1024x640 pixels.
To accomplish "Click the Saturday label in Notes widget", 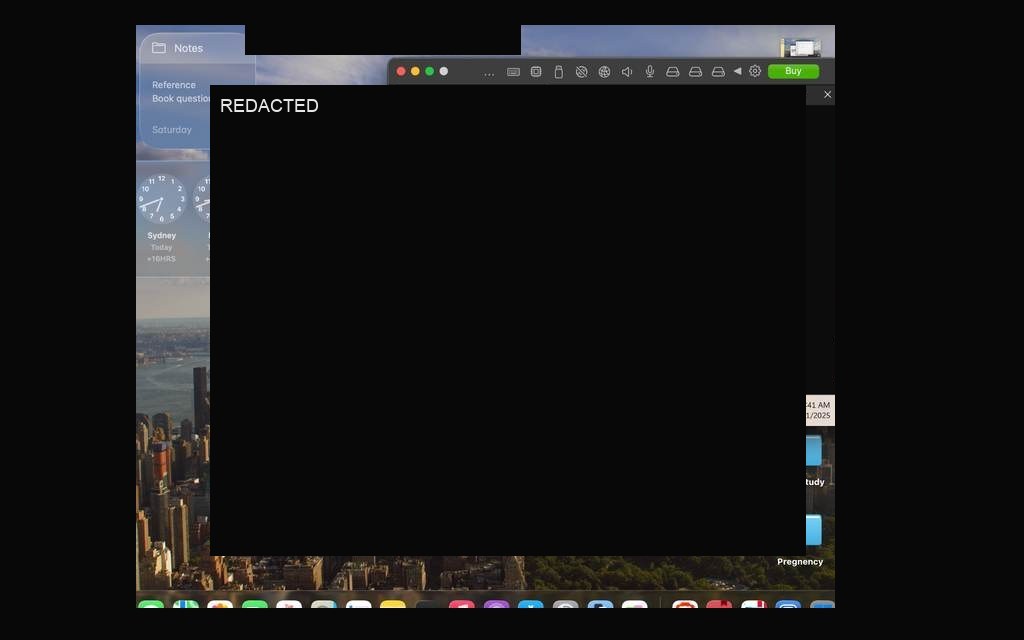I will point(172,130).
